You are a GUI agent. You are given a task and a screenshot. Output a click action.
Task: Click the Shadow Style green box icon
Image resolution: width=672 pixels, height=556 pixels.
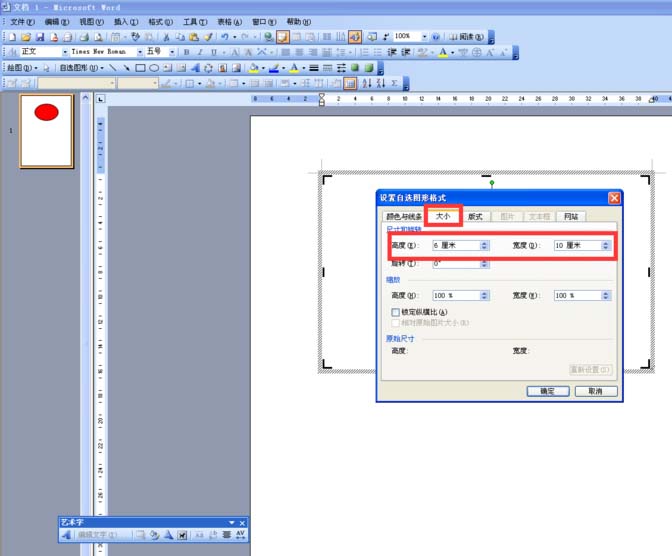pos(354,68)
